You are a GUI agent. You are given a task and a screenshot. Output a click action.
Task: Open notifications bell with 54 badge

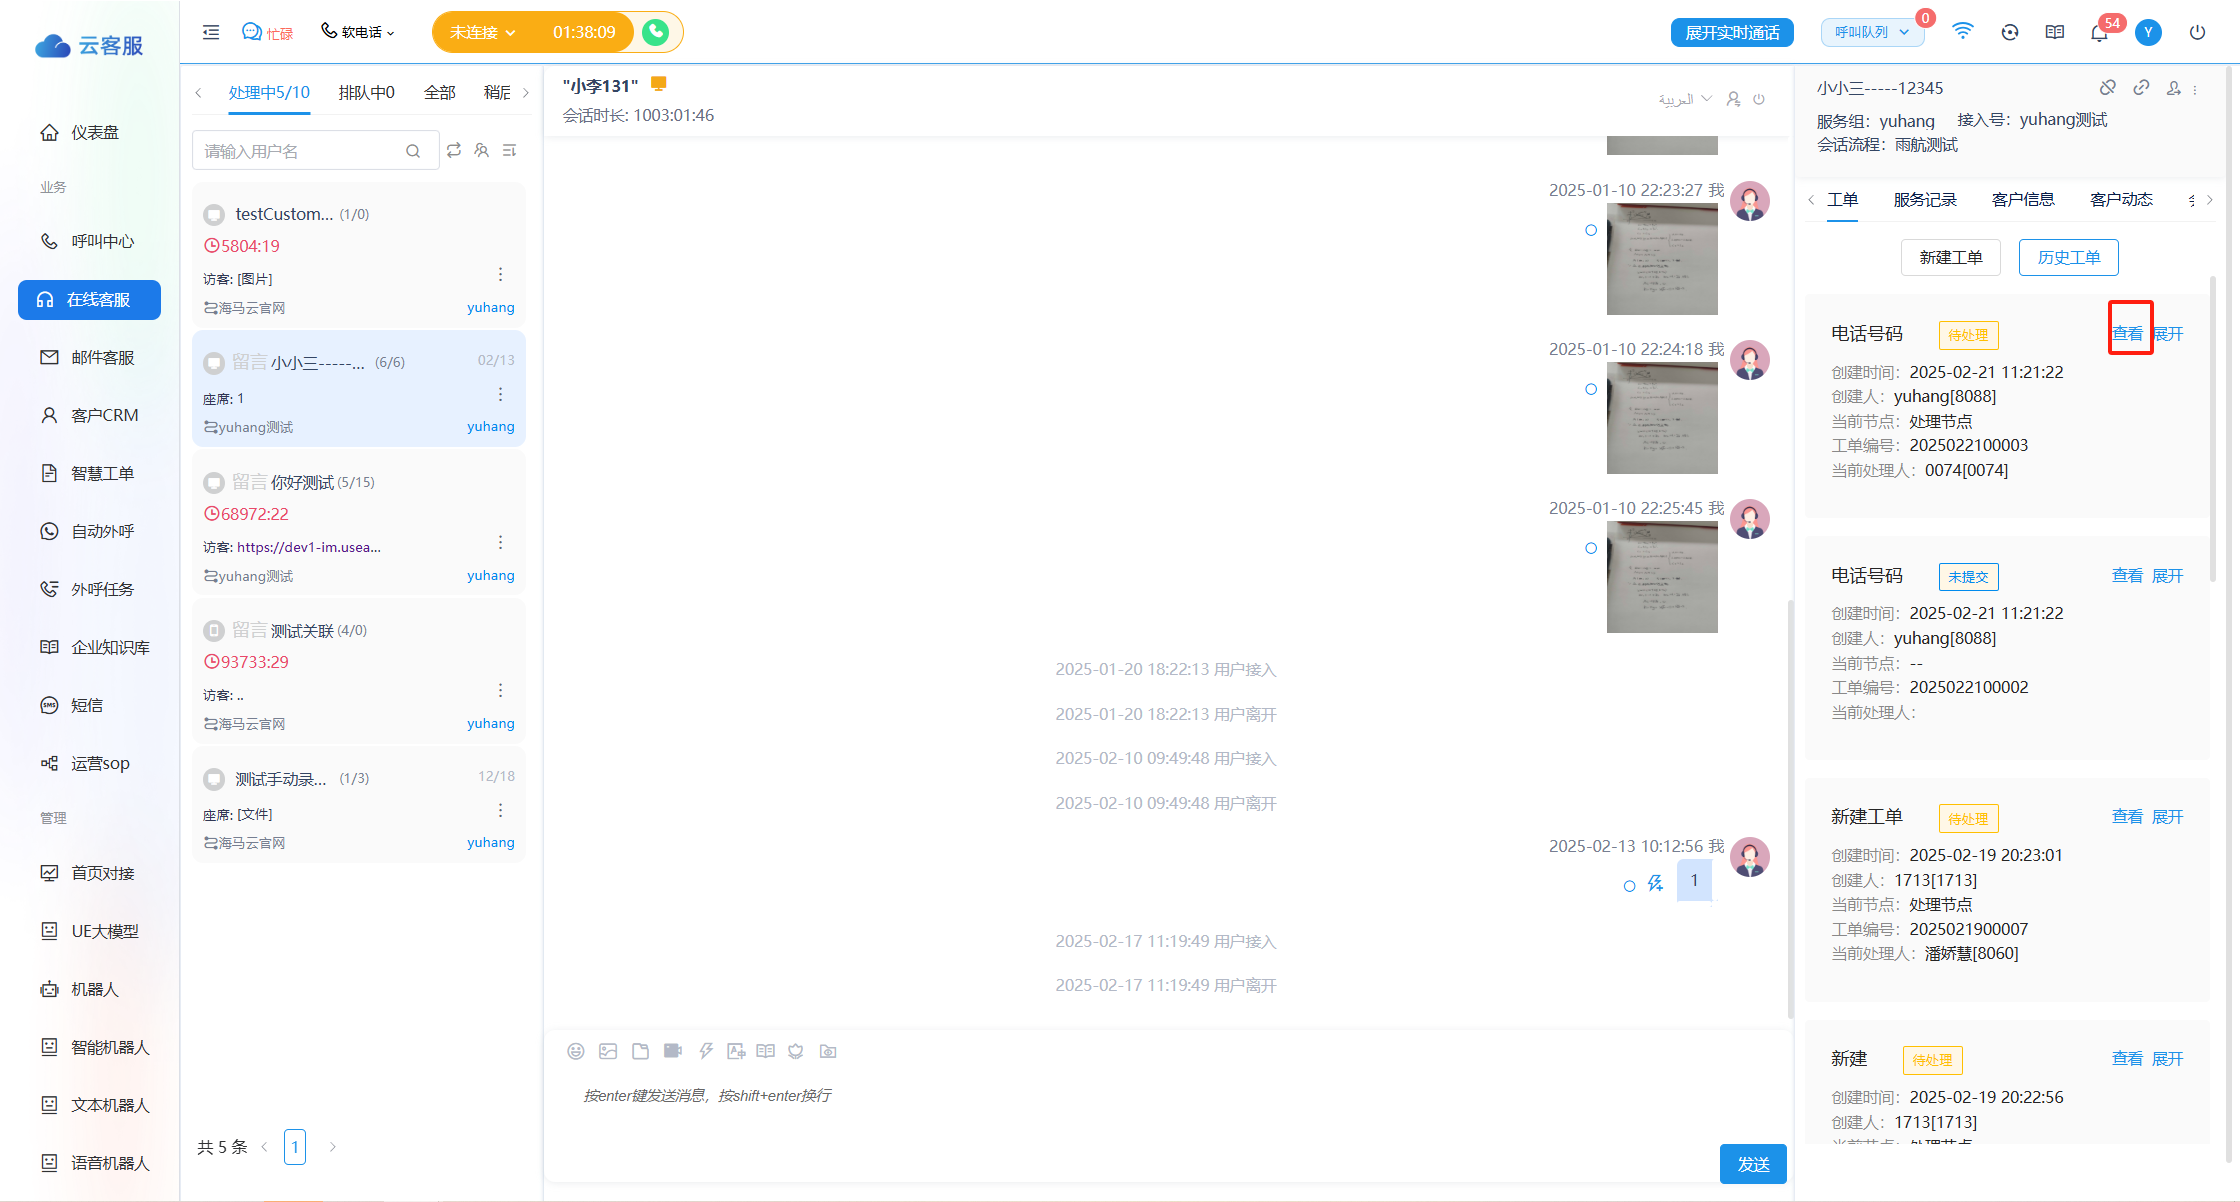pos(2099,32)
